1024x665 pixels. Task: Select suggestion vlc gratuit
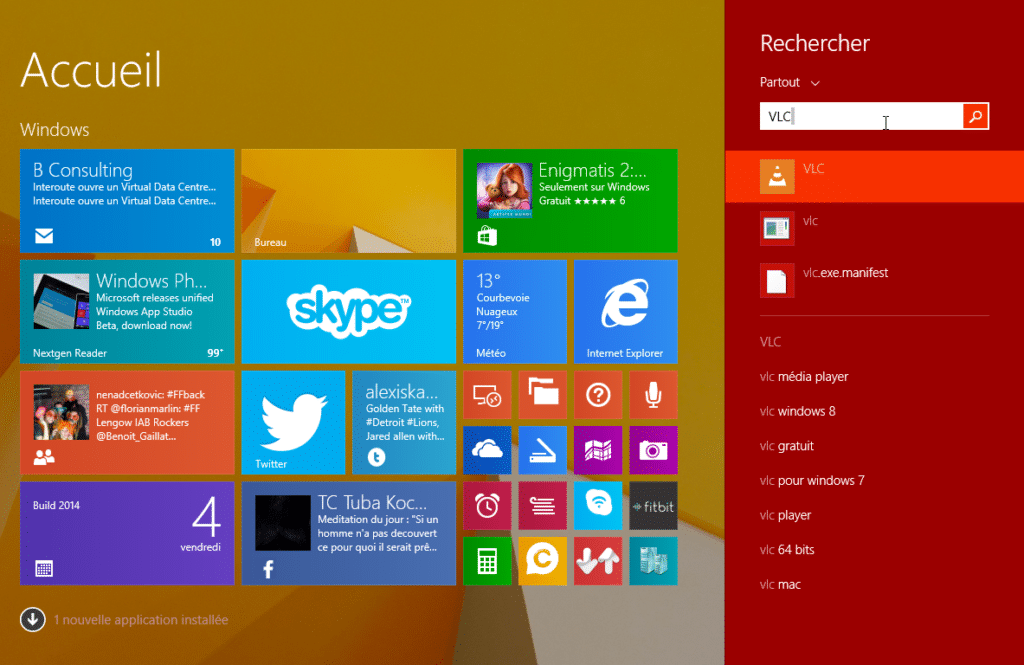coord(786,446)
